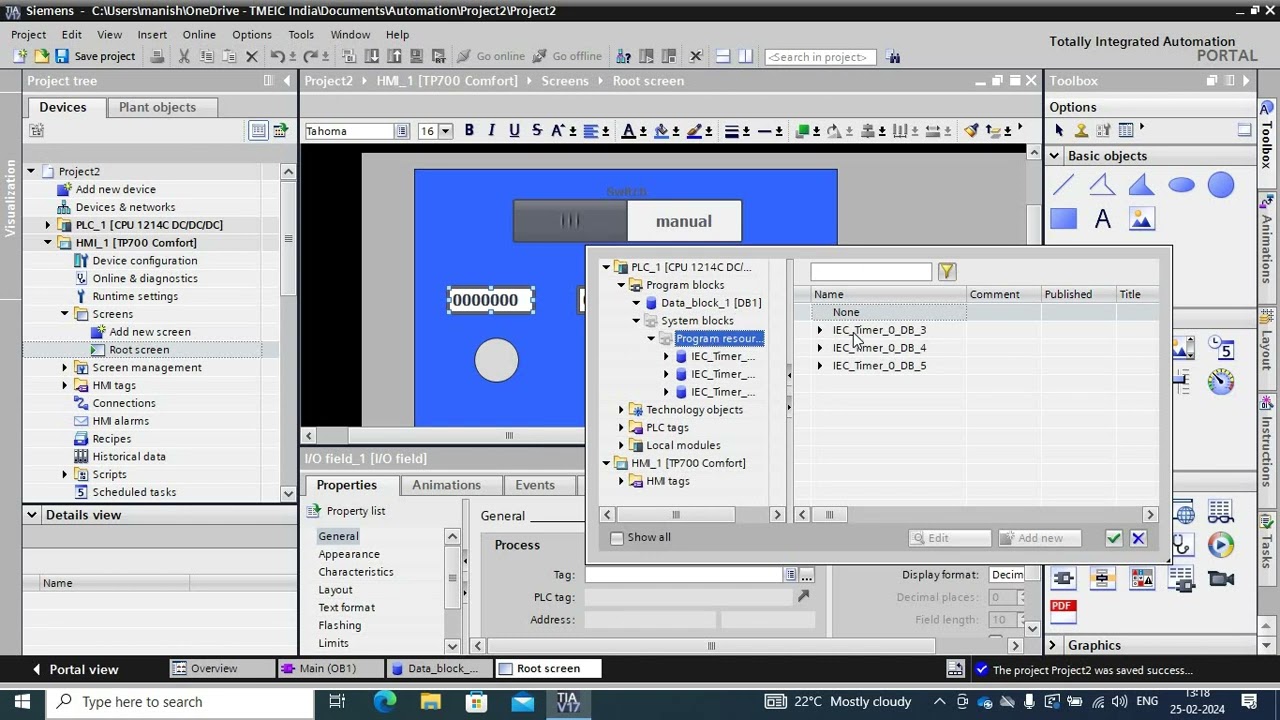Open the font size dropdown
The image size is (1280, 720).
pos(445,131)
